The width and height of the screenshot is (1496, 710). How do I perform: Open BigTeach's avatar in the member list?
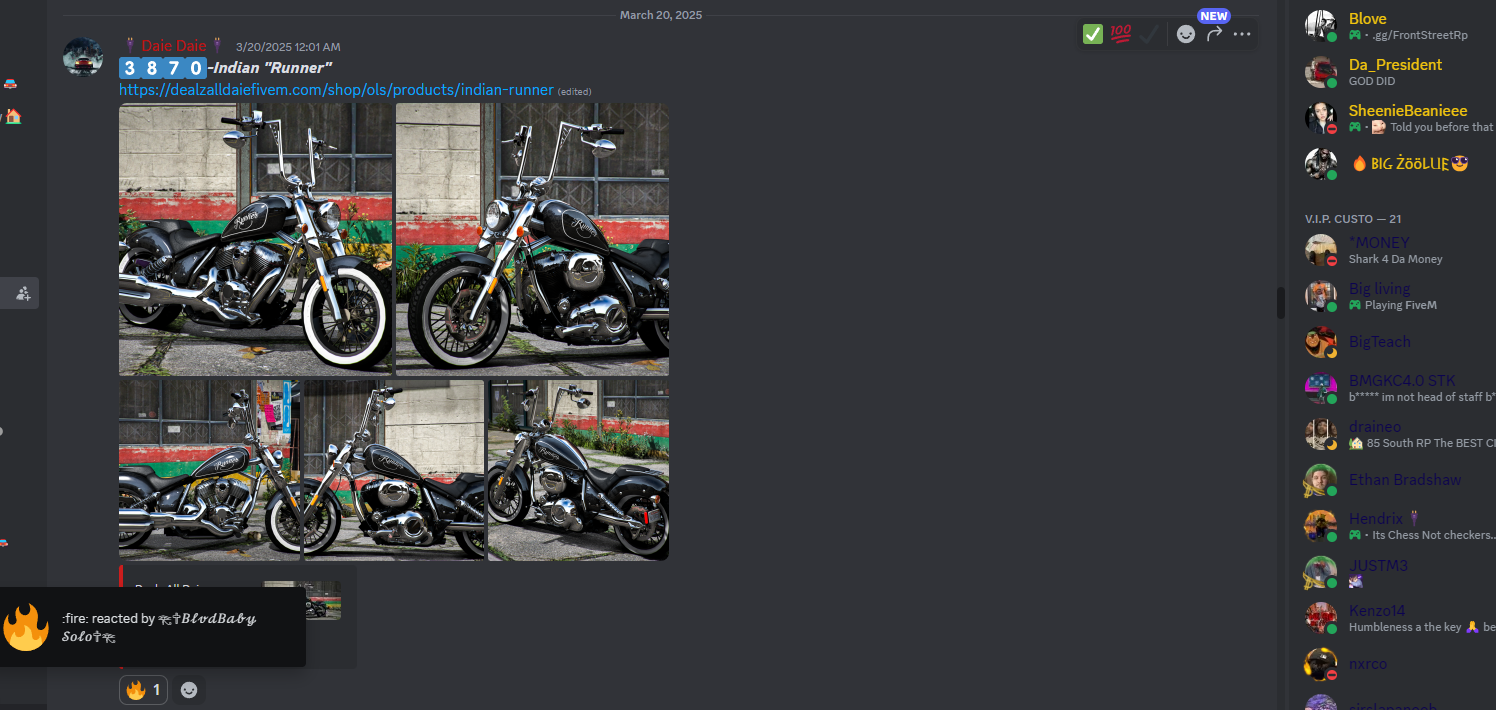(1321, 342)
